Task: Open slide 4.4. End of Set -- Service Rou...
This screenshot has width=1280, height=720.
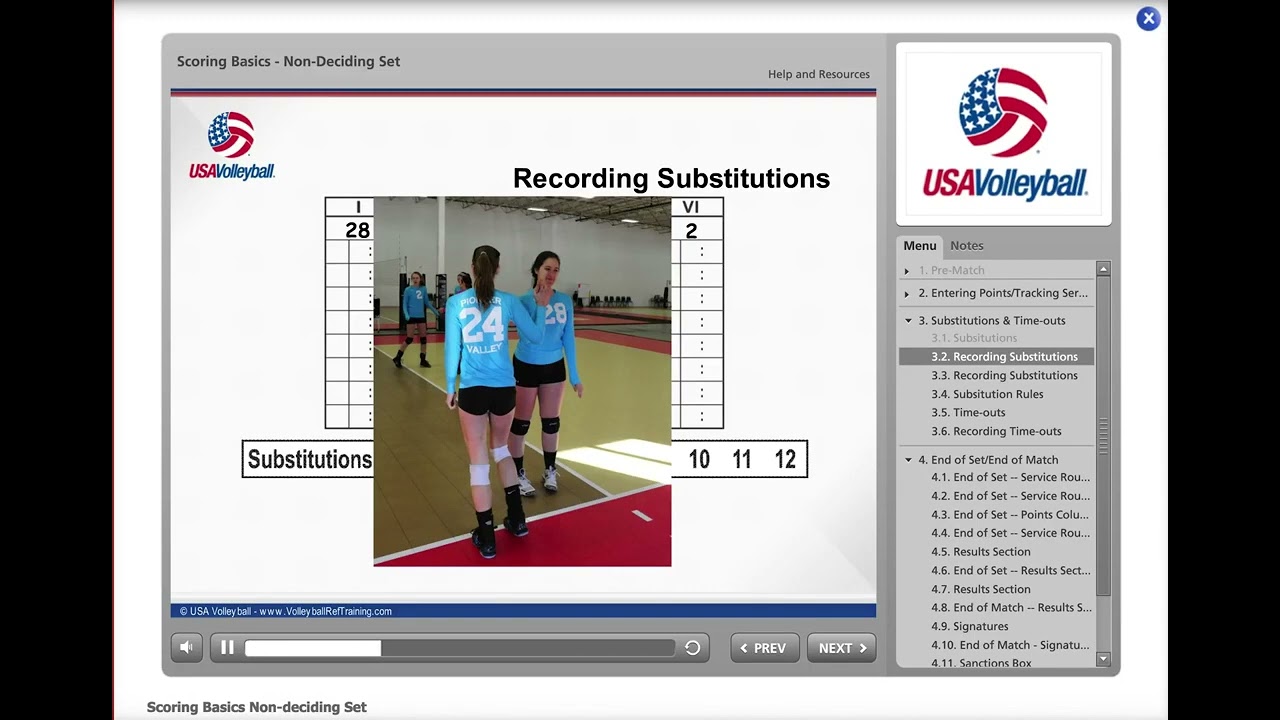Action: pos(1010,533)
